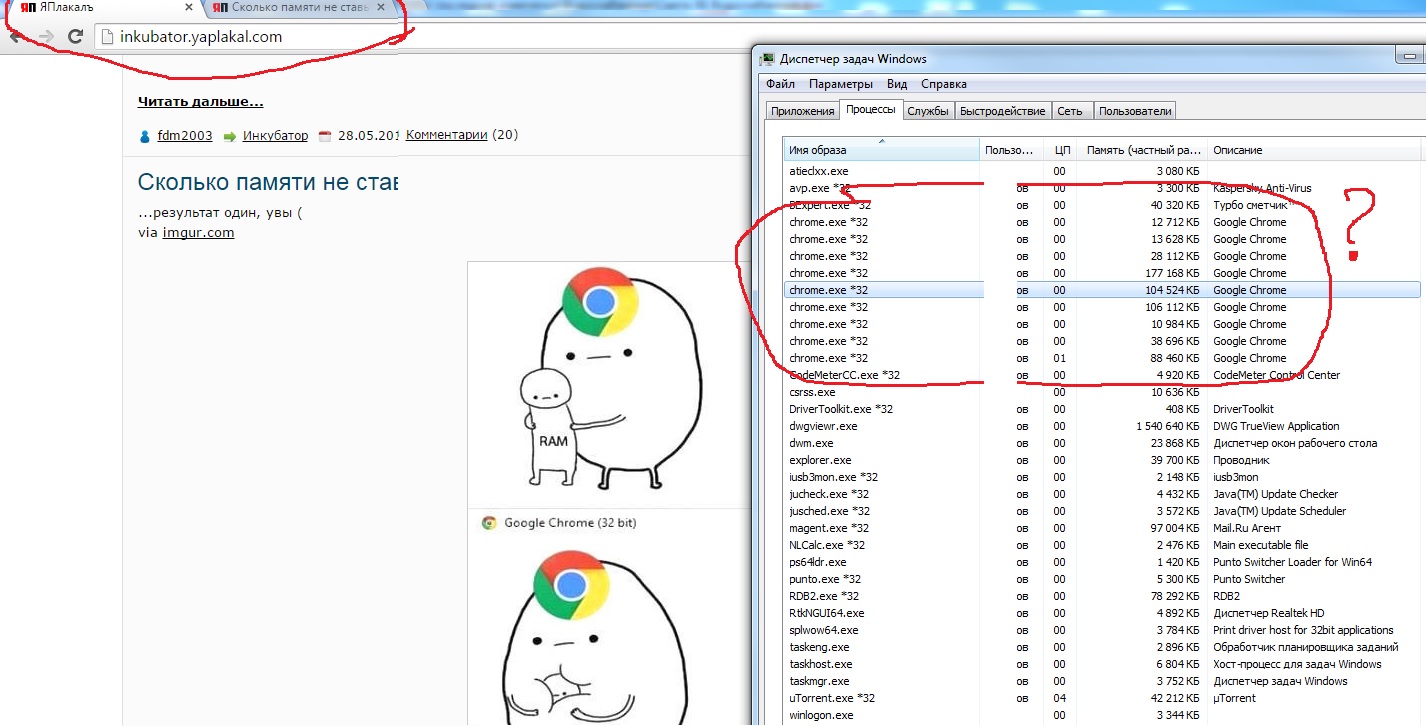Click the blue user icon beside fdm2003
This screenshot has height=726, width=1426.
145,136
